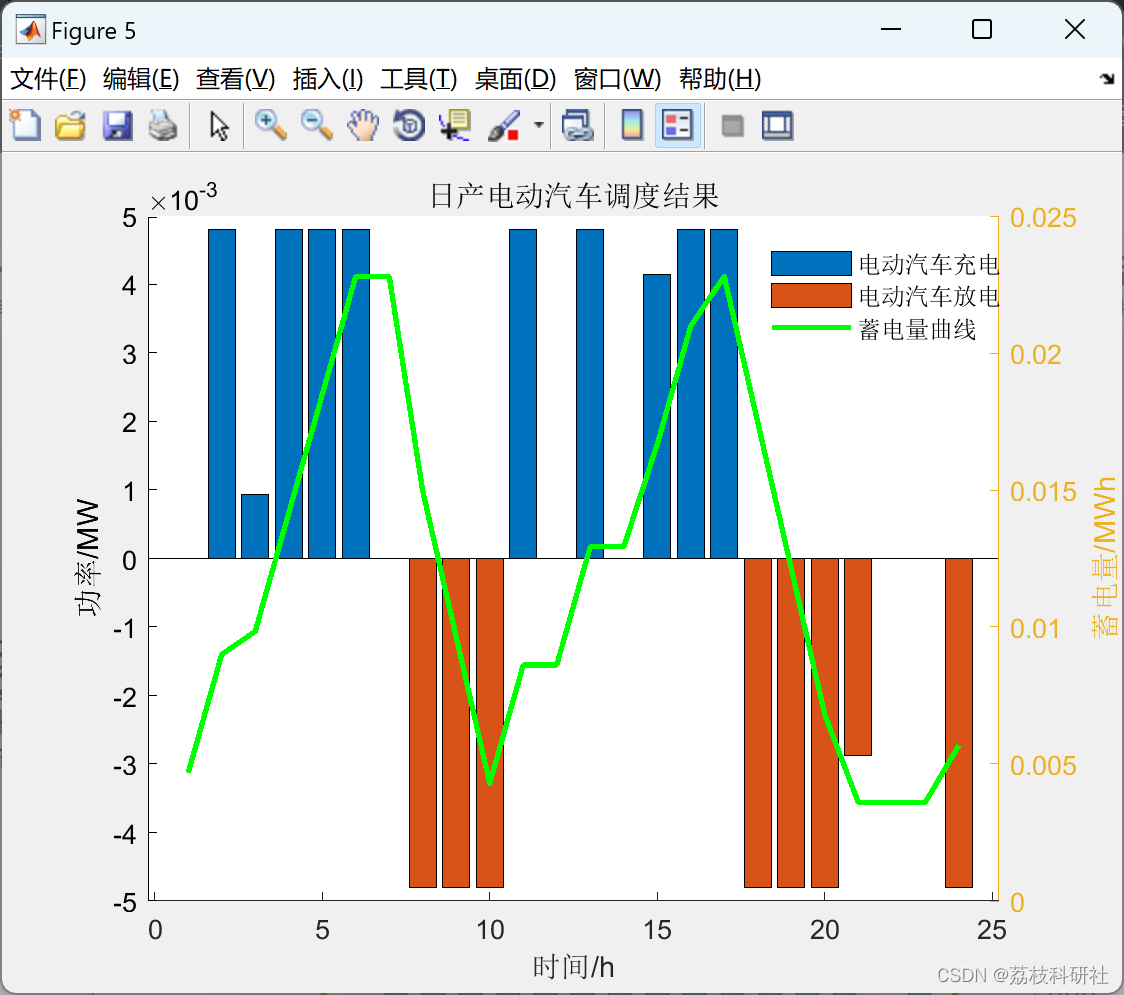Screen dimensions: 1124x995
Task: Show plot tools and dock figure icon
Action: coord(777,125)
